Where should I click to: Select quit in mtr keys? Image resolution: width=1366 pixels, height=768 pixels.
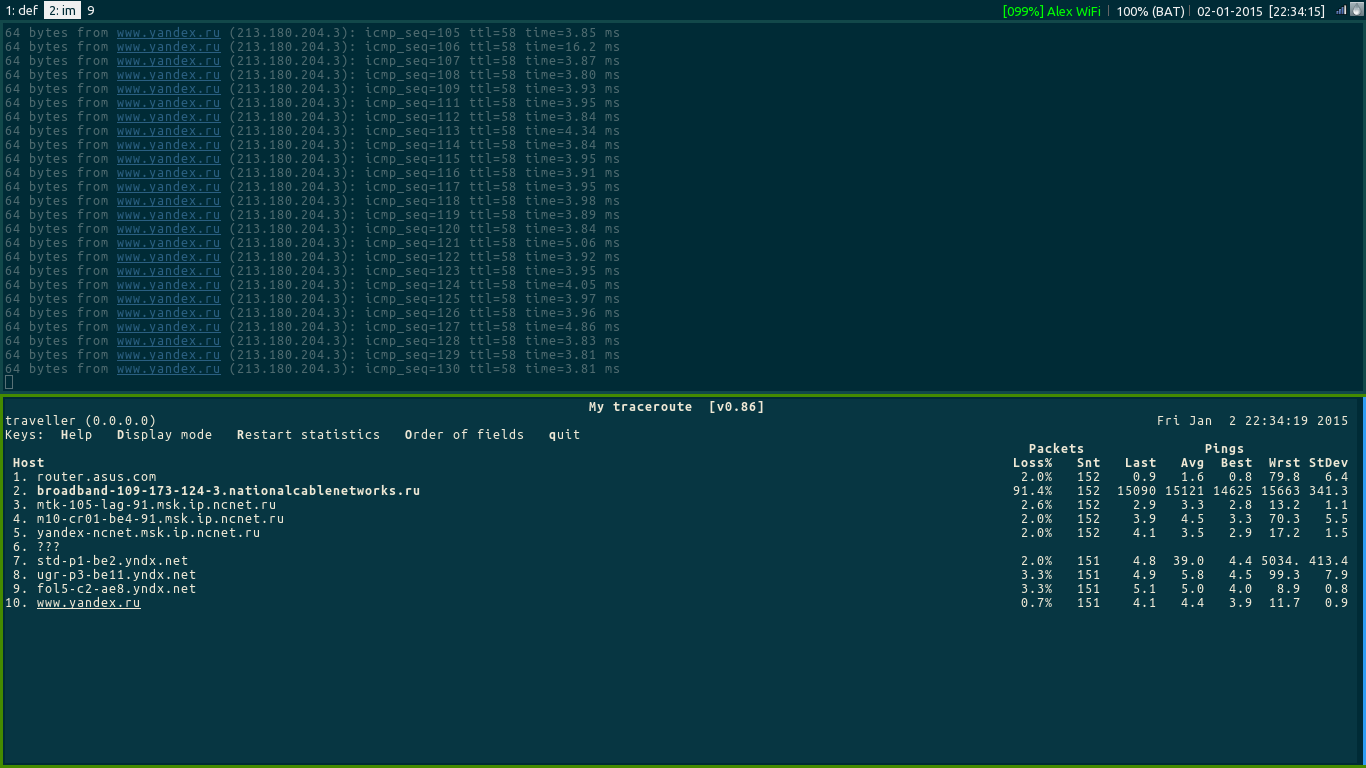(564, 435)
